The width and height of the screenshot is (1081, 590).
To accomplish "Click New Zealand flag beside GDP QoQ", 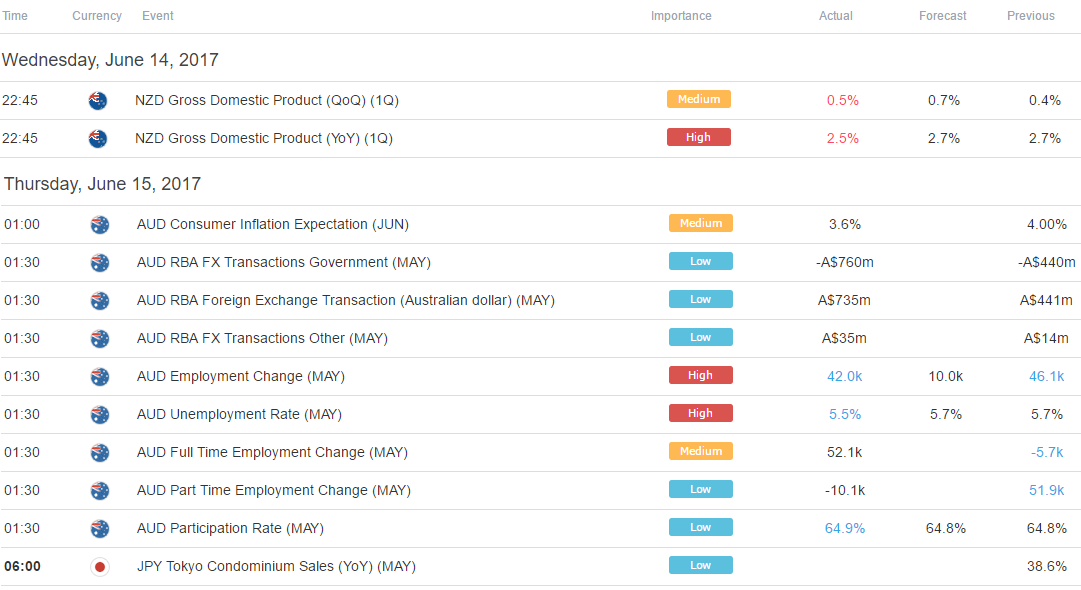I will [98, 101].
